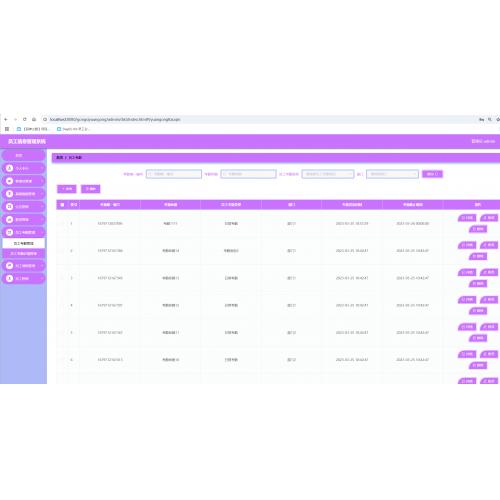Click the browser back arrow
Screen dimensions: 500x500
coord(6,119)
